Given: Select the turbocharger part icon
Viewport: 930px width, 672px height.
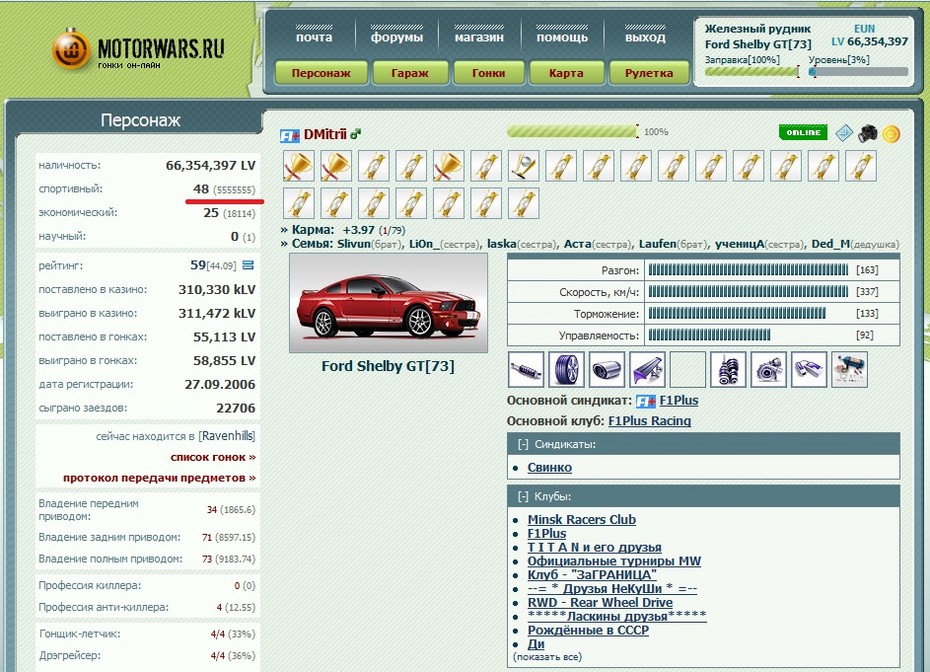Looking at the screenshot, I should [769, 369].
